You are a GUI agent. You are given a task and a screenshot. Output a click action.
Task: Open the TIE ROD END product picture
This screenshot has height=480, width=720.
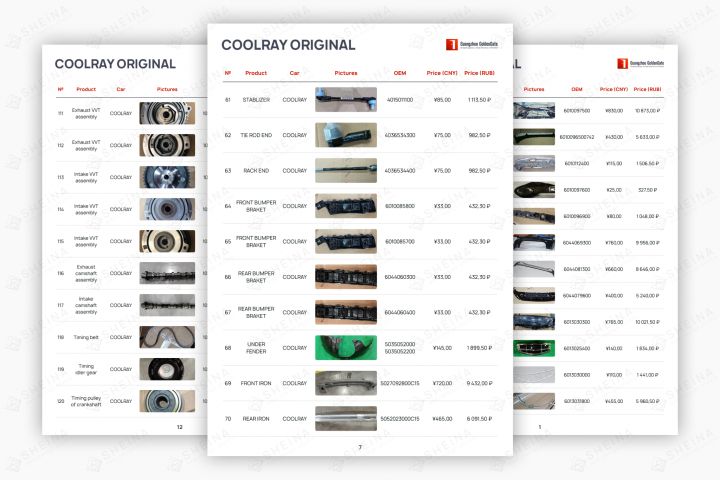point(346,135)
